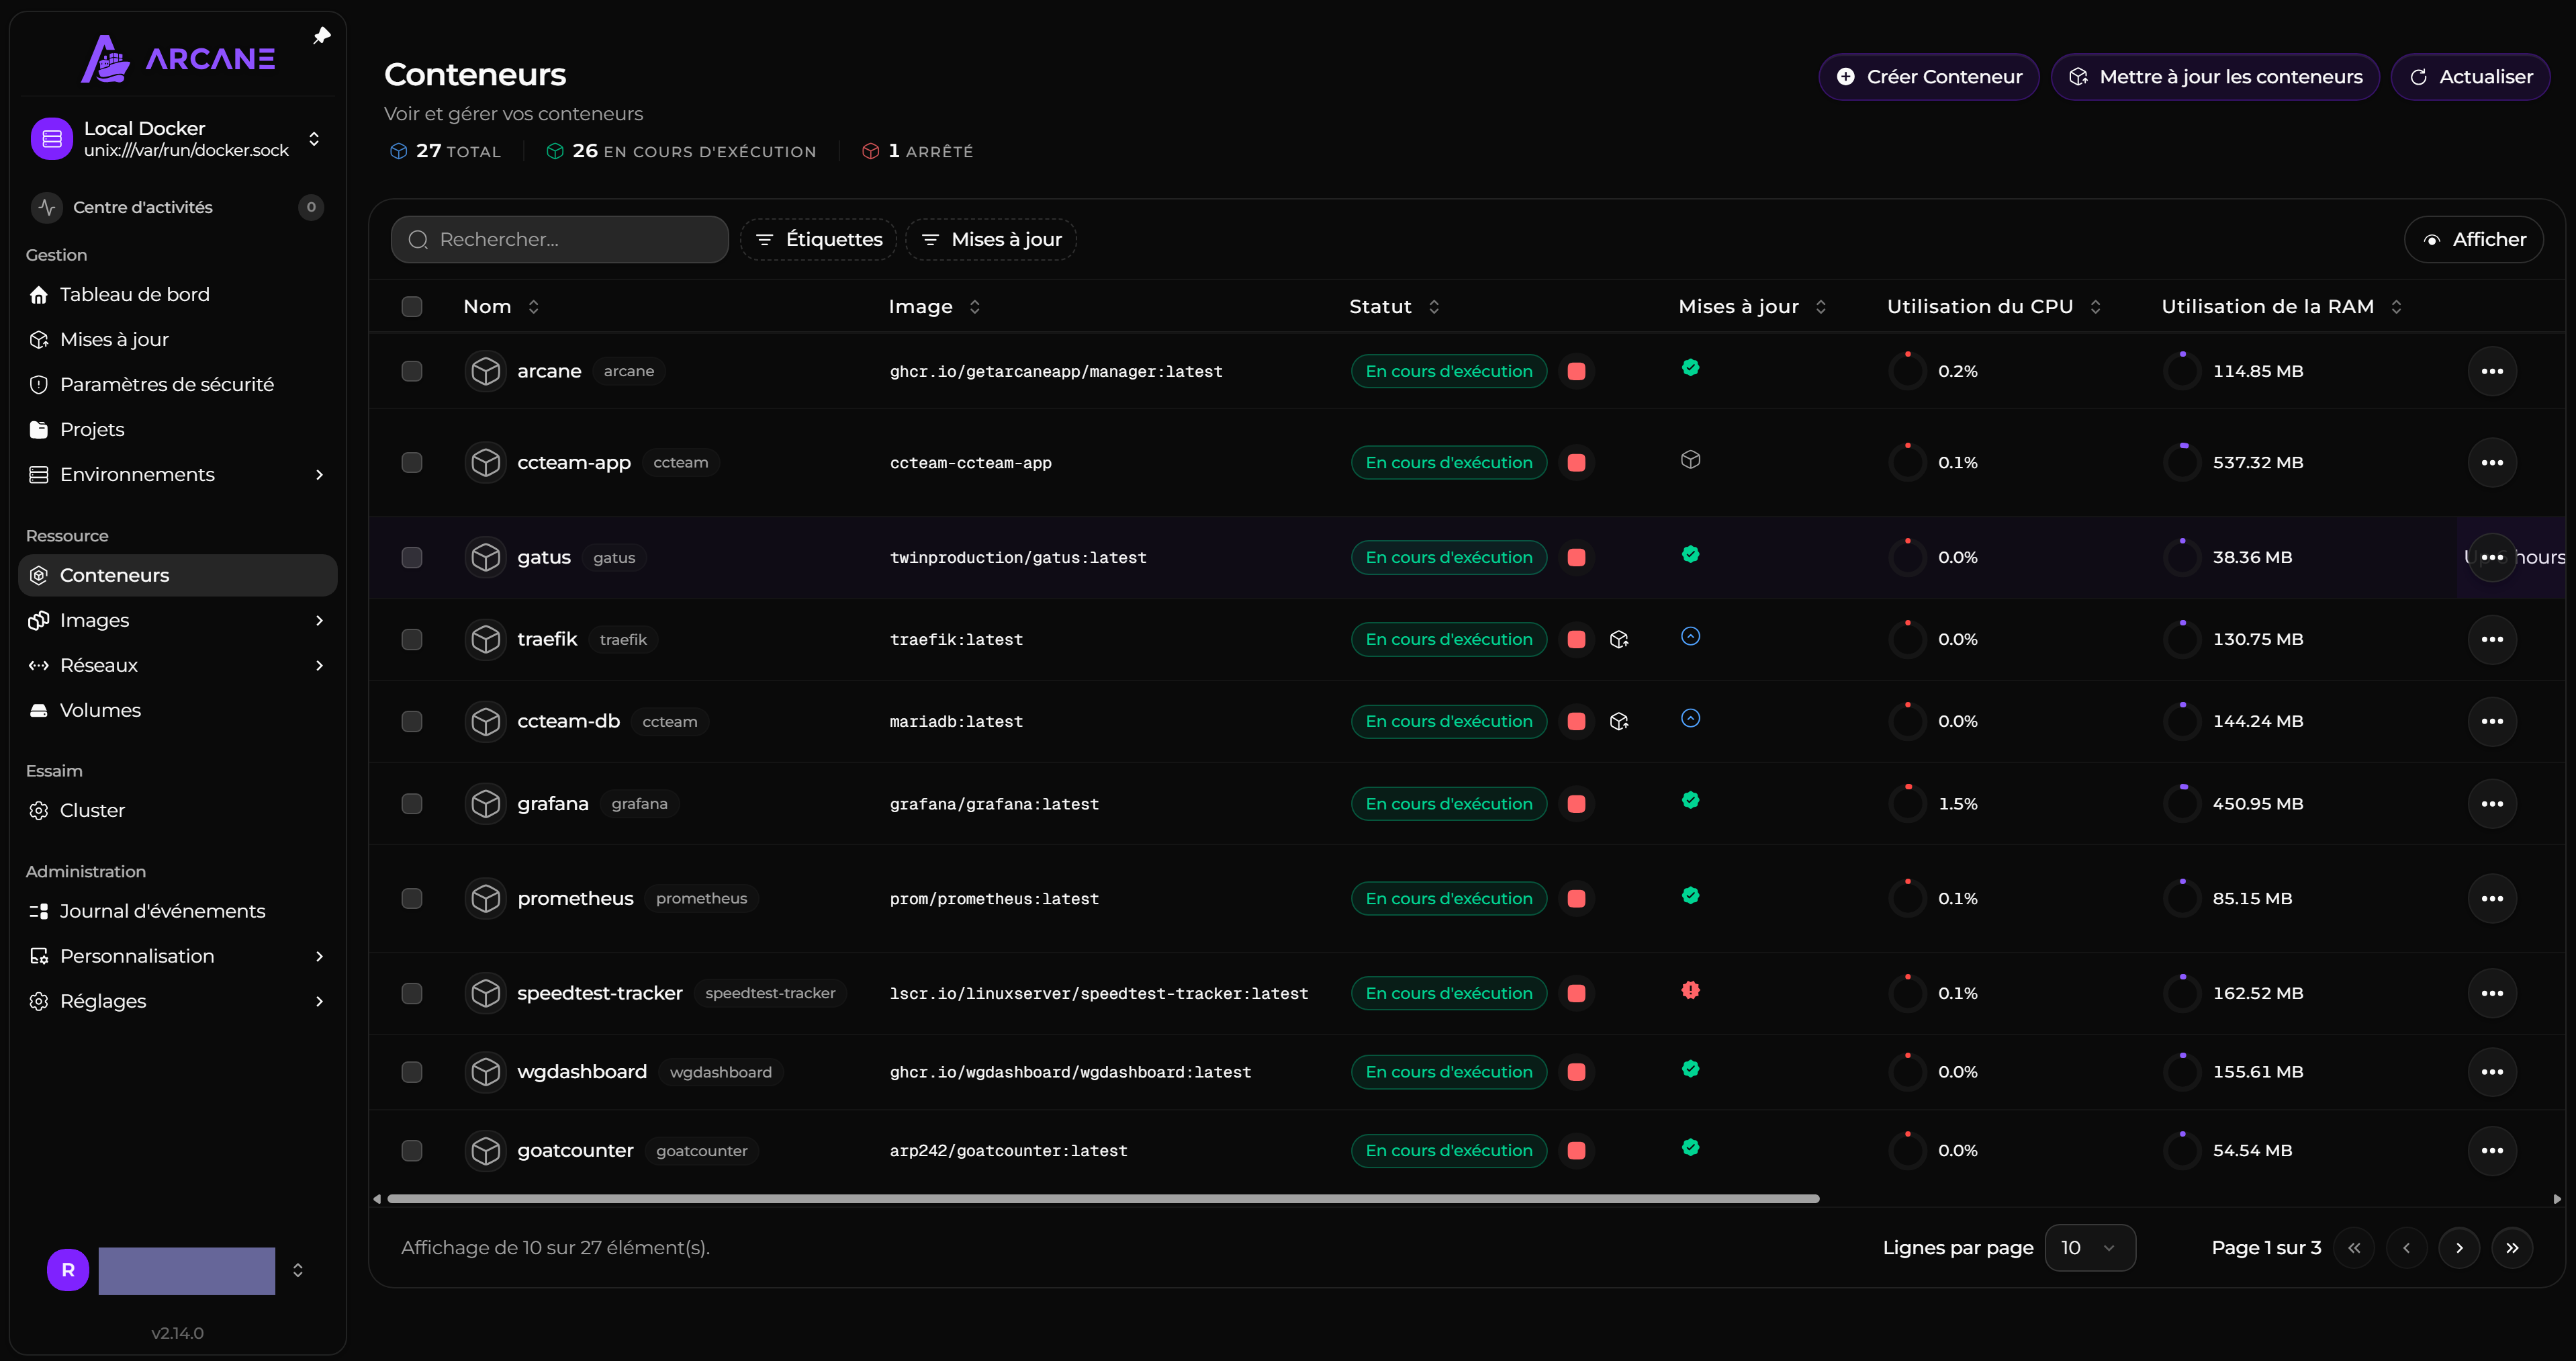Click the update box icon beside traefik stop button
This screenshot has height=1361, width=2576.
1619,639
